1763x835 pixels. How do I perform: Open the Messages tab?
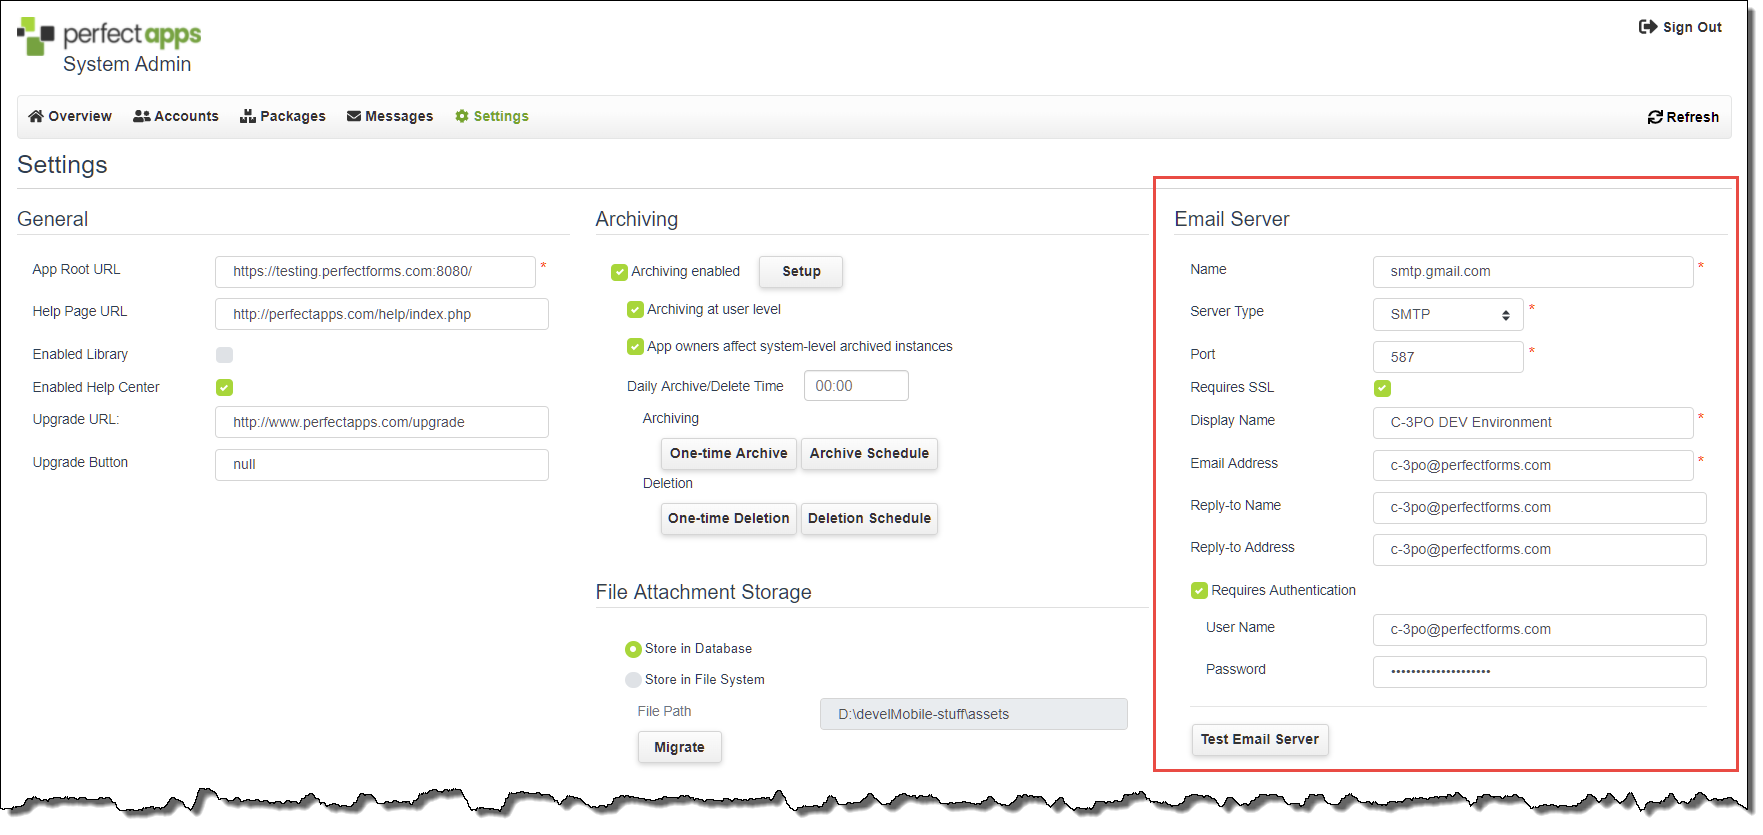[390, 116]
